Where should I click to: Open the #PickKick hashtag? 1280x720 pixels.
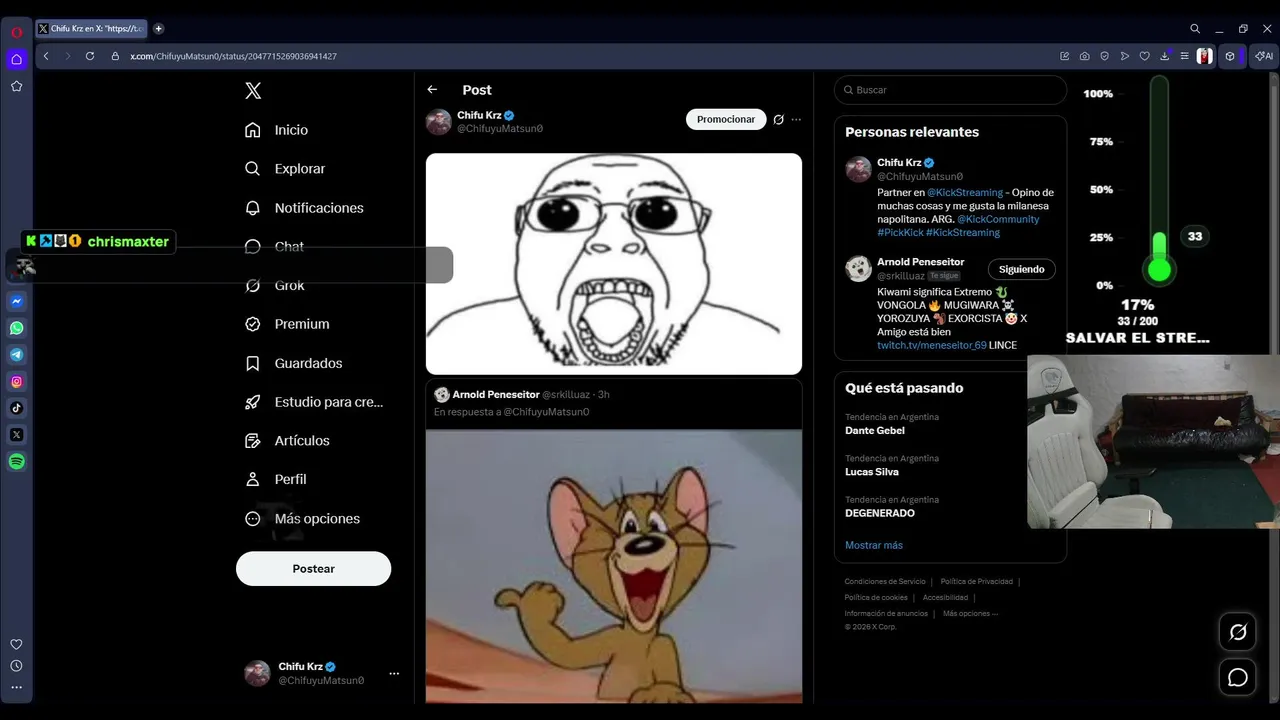(900, 232)
